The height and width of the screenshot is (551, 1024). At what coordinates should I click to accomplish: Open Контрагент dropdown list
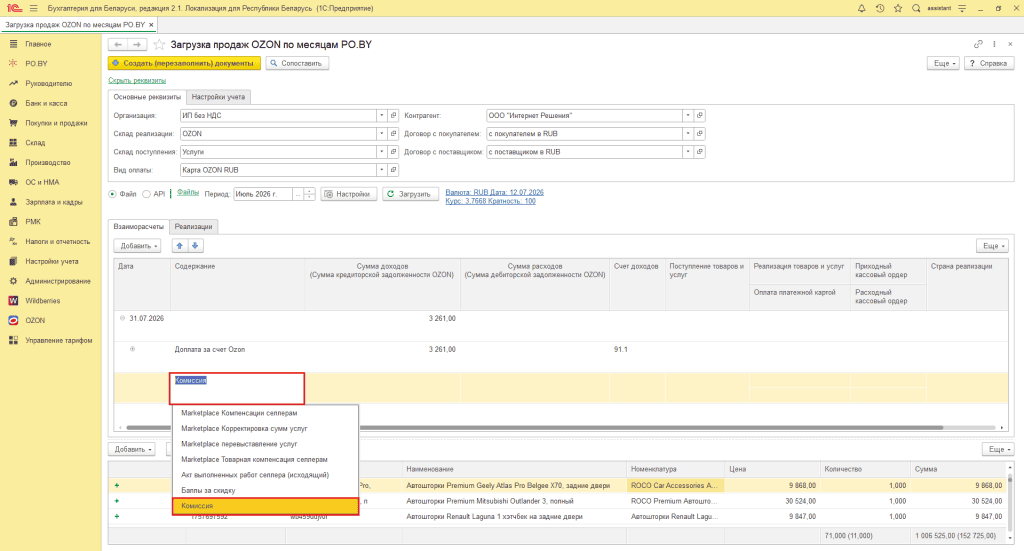click(x=688, y=116)
